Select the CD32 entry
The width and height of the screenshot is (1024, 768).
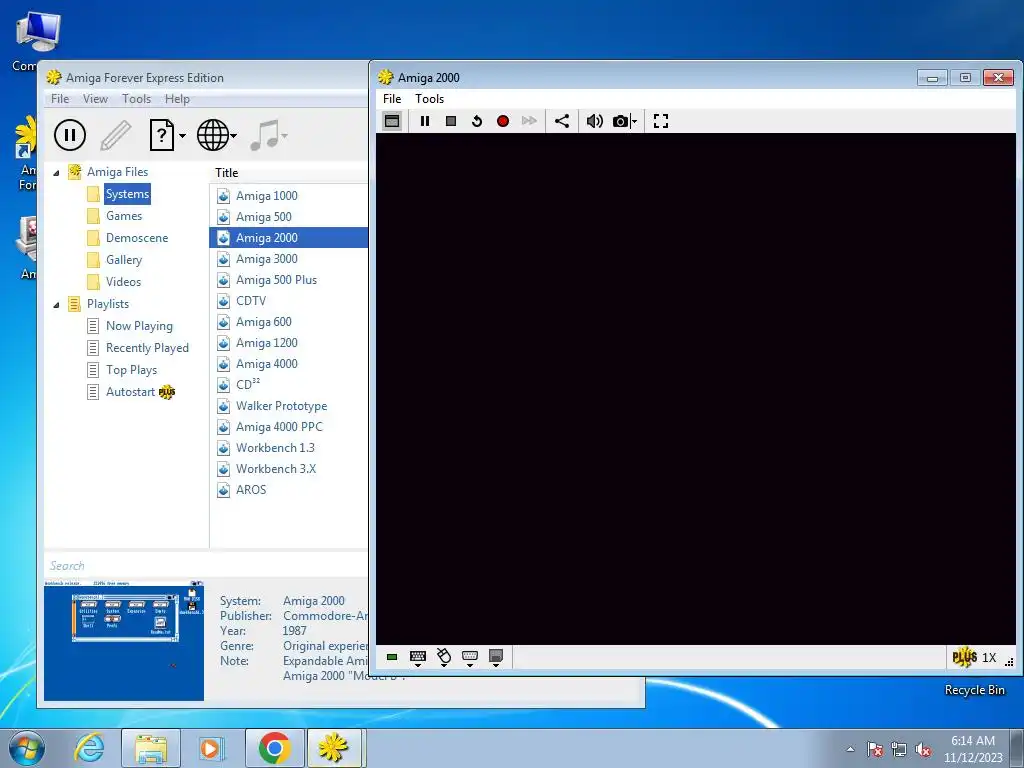(x=289, y=385)
